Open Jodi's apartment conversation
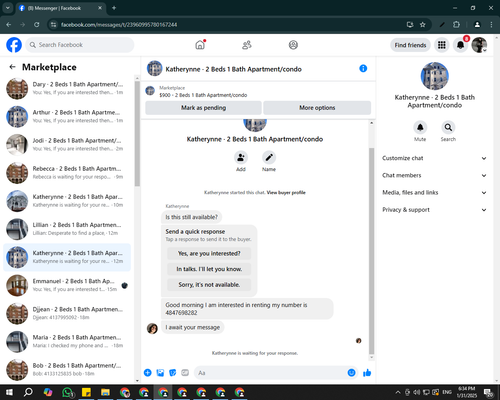500x400 pixels. 67,145
